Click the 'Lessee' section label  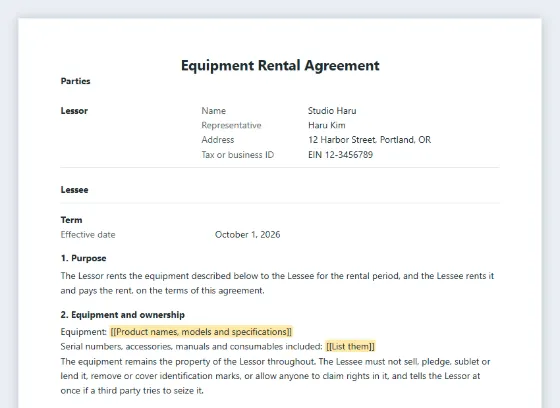[x=74, y=190]
